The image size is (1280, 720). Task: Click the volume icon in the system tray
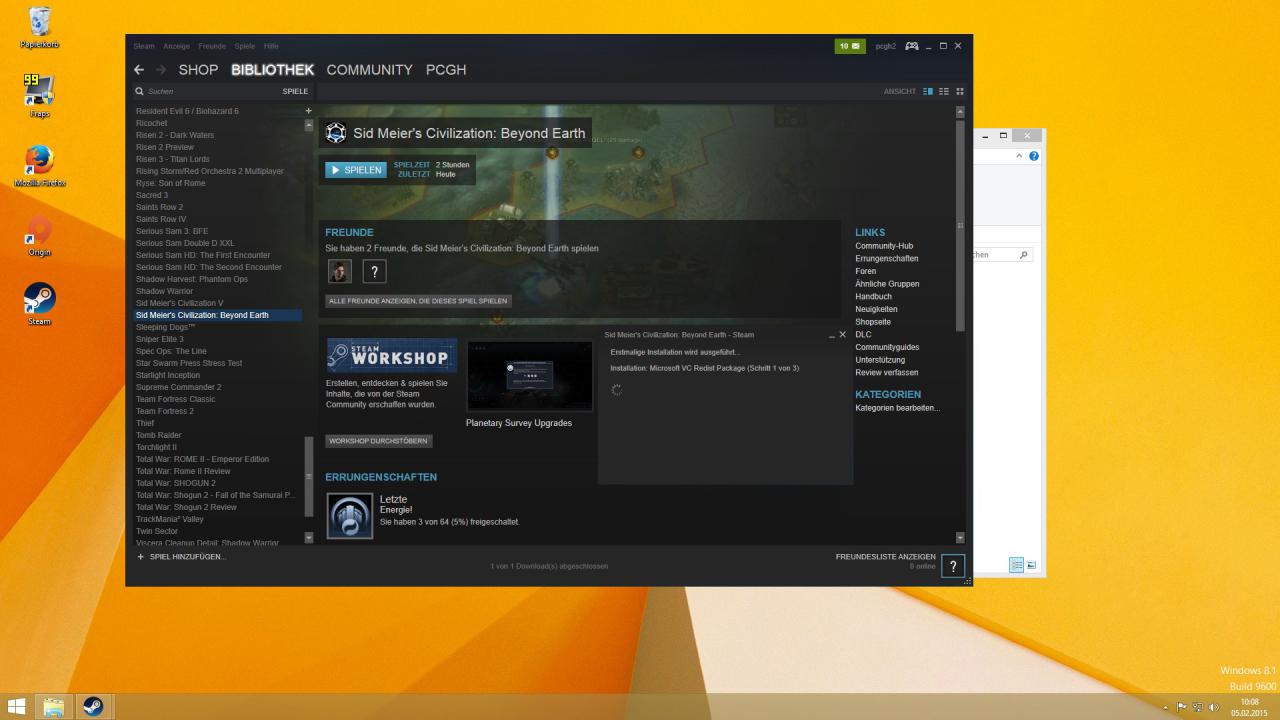(x=1215, y=707)
